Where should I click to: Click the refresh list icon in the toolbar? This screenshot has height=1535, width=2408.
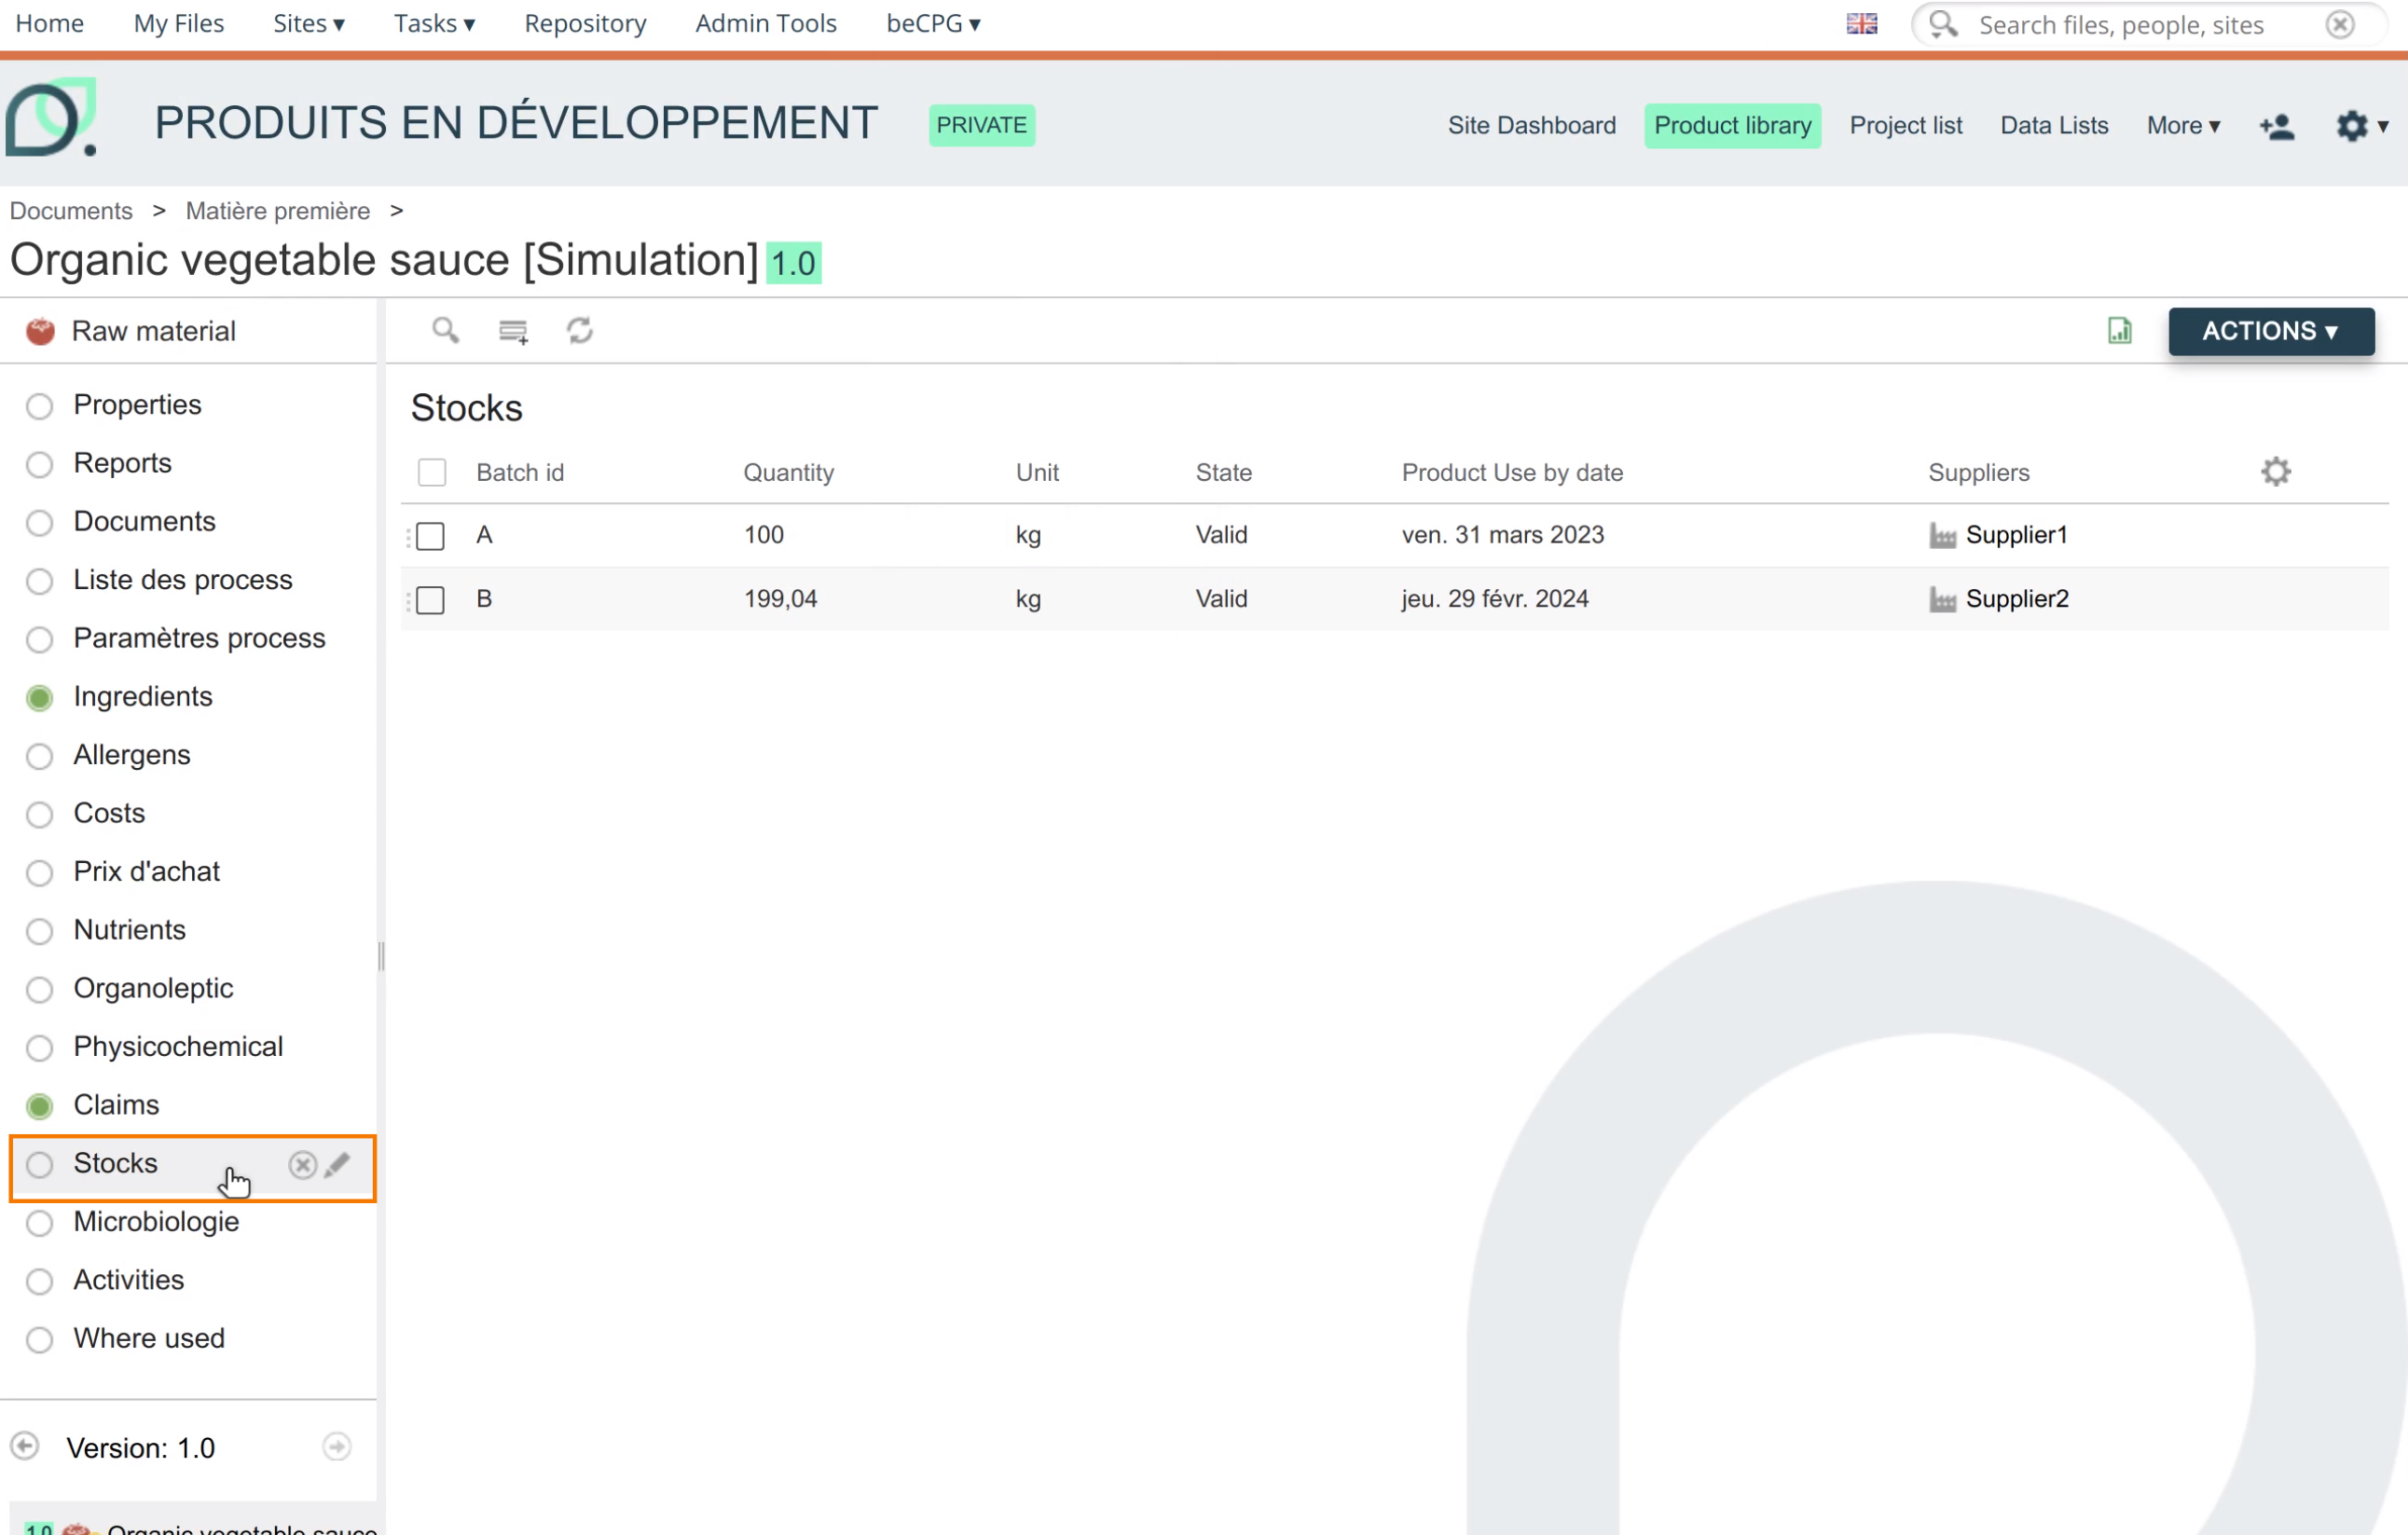580,330
